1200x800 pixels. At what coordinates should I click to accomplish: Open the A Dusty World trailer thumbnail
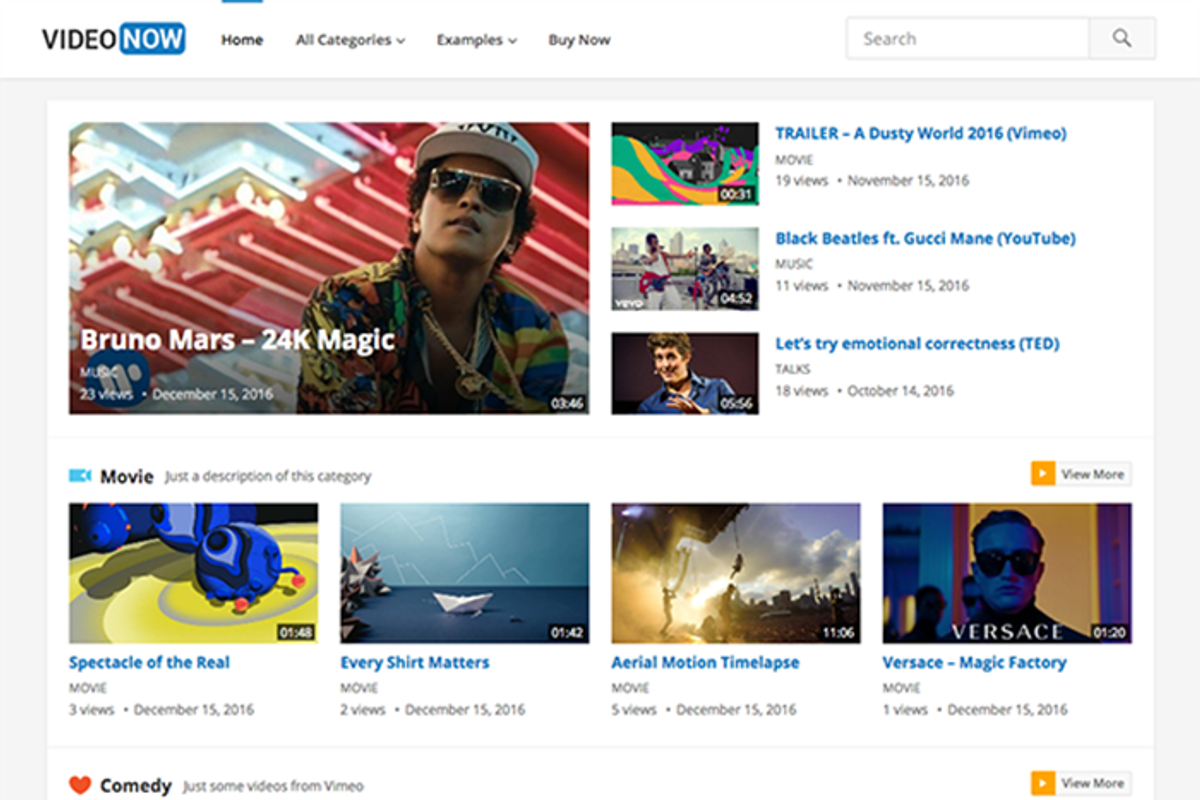[x=685, y=164]
